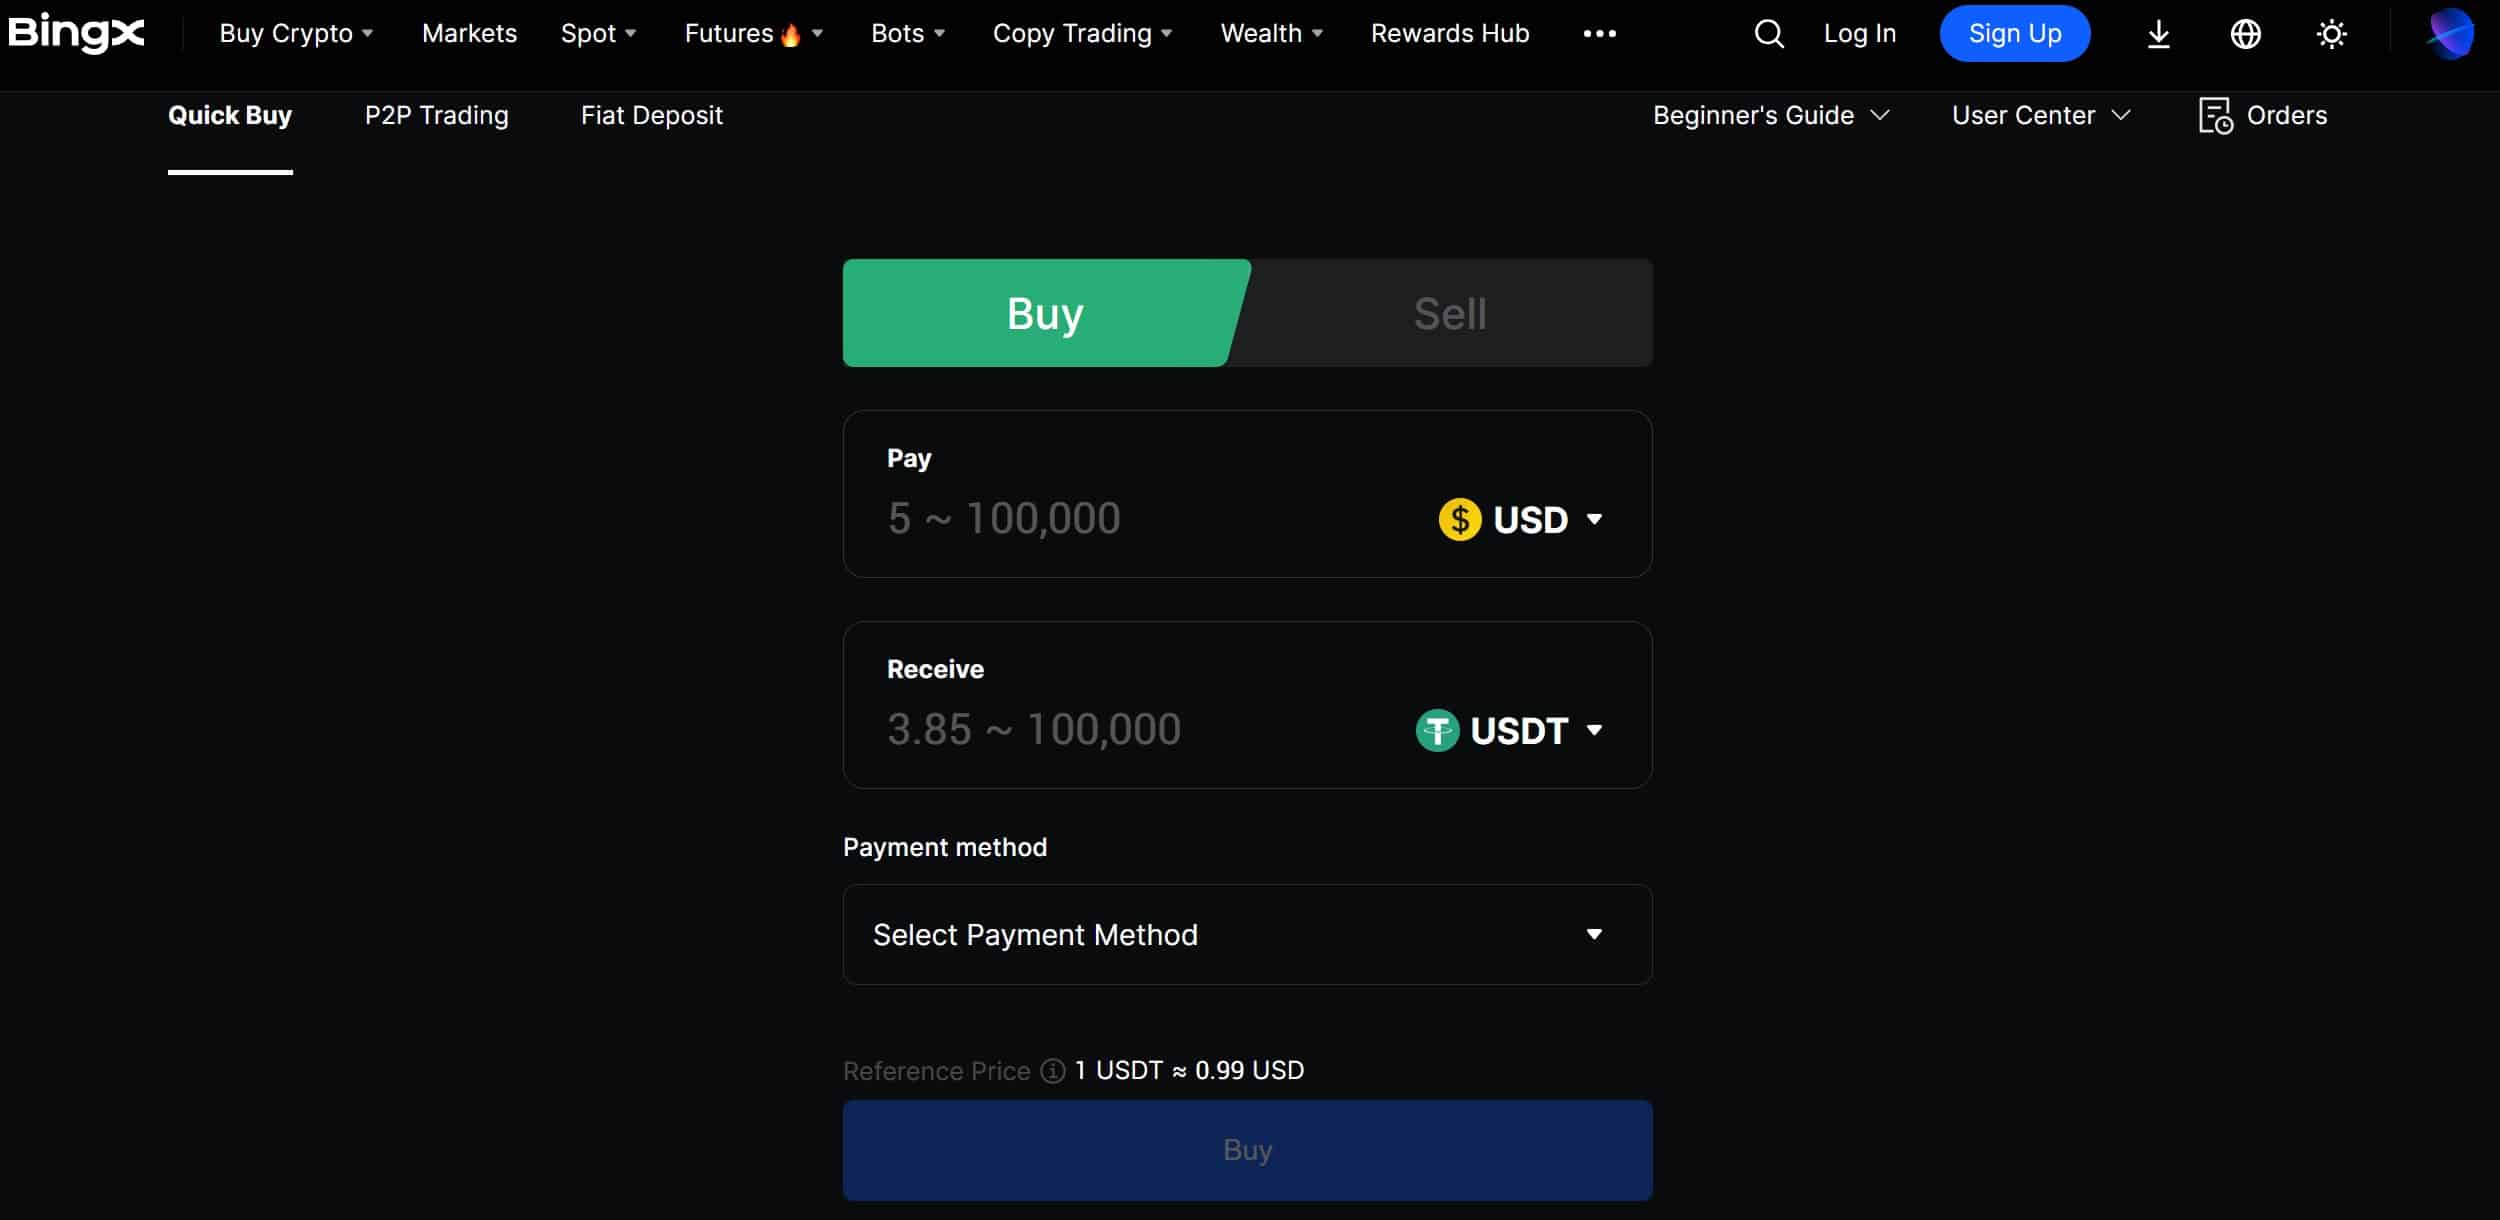Click the search magnifier icon
The image size is (2500, 1220).
tap(1769, 34)
